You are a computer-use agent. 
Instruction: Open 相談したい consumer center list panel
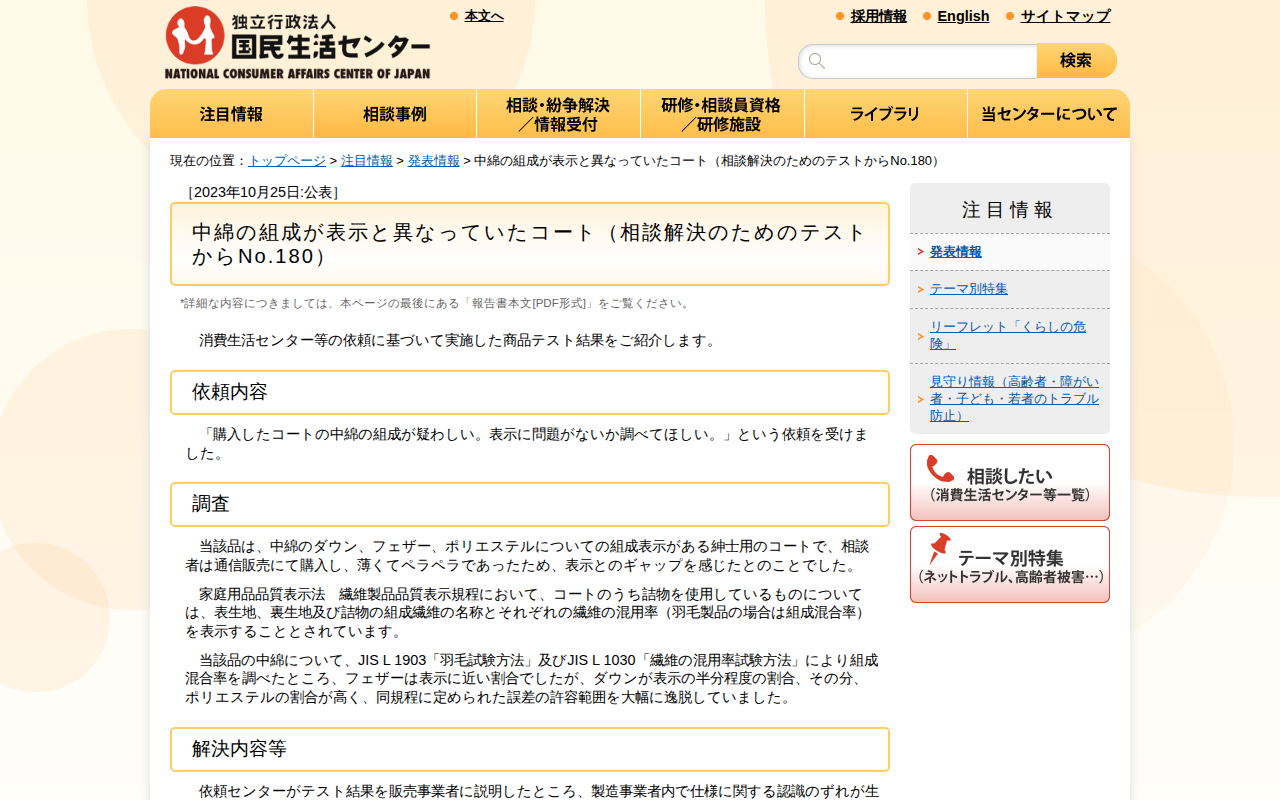[1009, 482]
